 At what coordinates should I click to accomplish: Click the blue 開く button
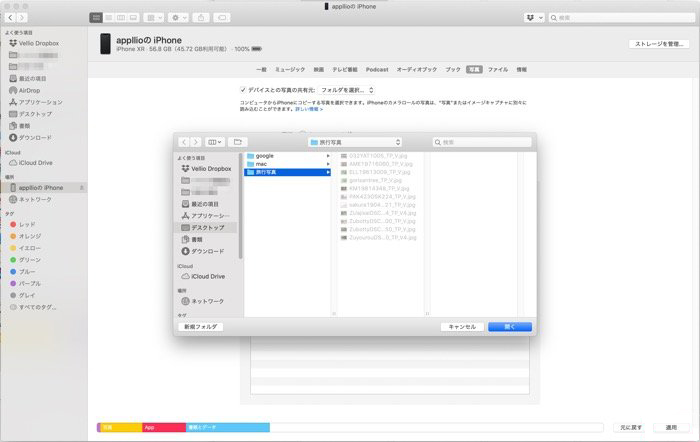click(510, 327)
